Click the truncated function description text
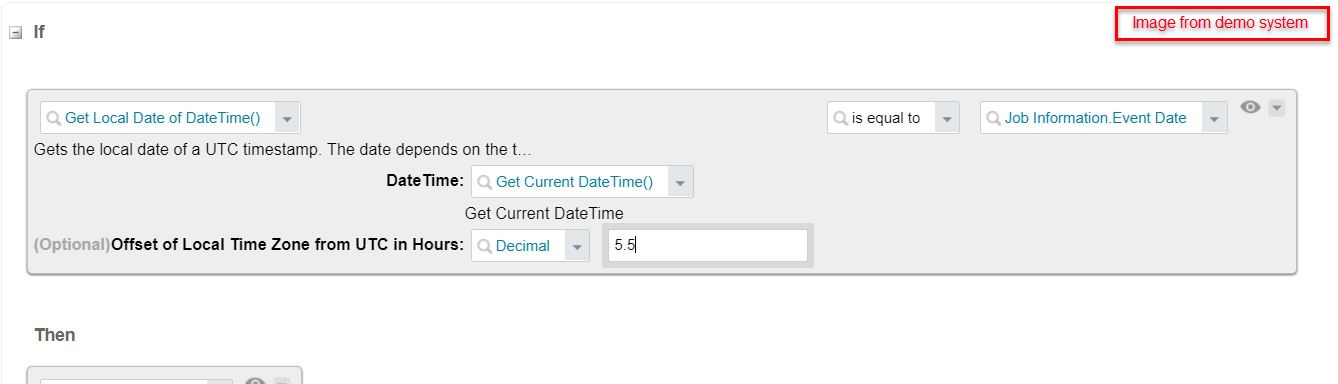1338x384 pixels. (x=282, y=150)
